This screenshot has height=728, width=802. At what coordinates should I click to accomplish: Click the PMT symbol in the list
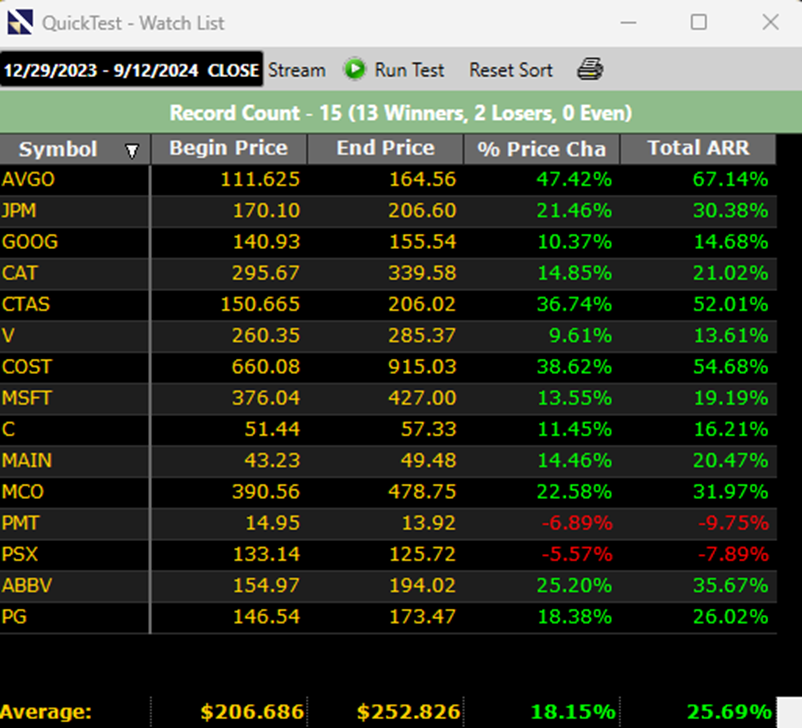[x=21, y=523]
